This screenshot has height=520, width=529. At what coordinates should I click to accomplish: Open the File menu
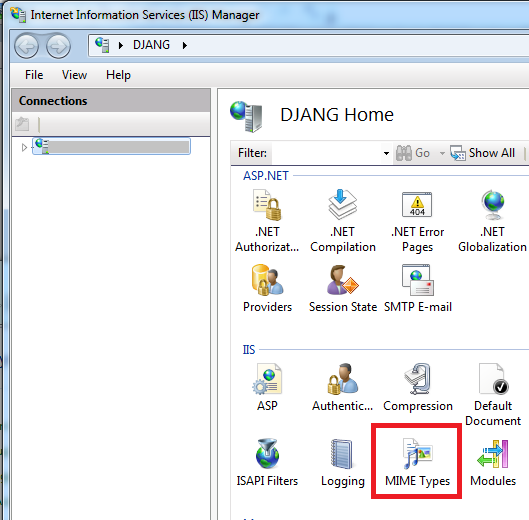coord(34,75)
